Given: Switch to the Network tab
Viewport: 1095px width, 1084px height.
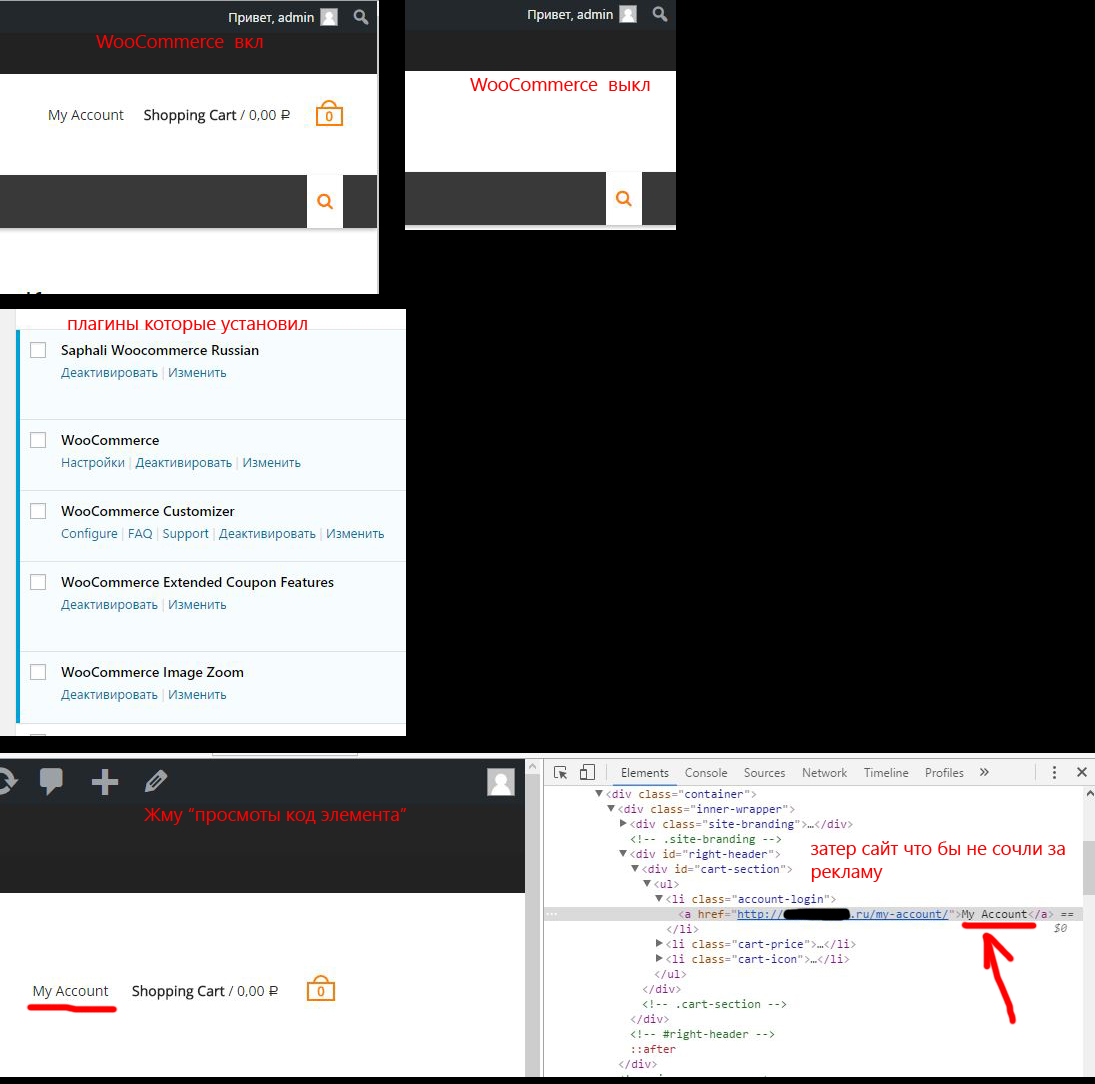Looking at the screenshot, I should coord(824,772).
